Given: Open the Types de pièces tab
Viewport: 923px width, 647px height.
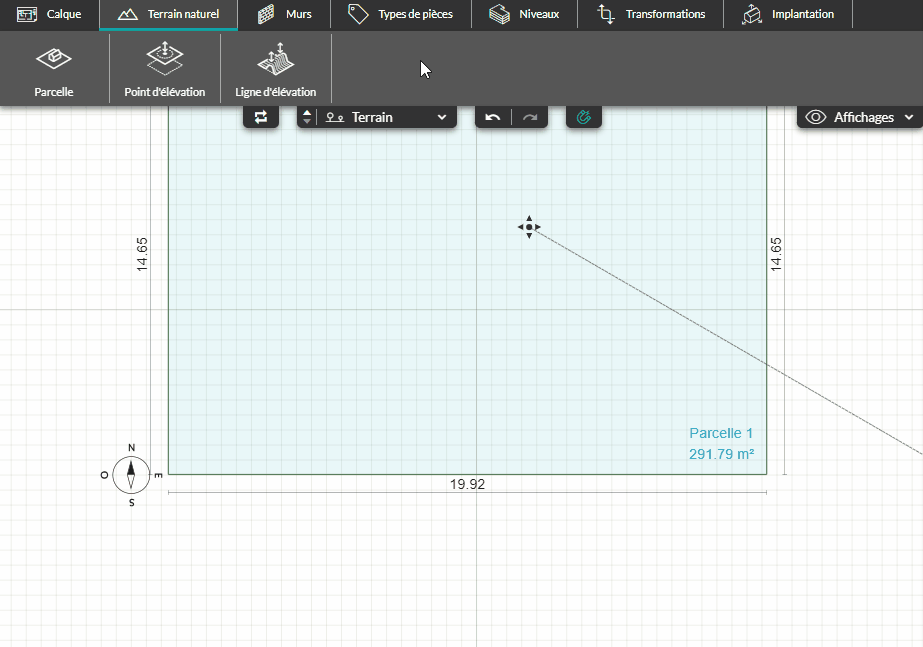Looking at the screenshot, I should [x=401, y=14].
